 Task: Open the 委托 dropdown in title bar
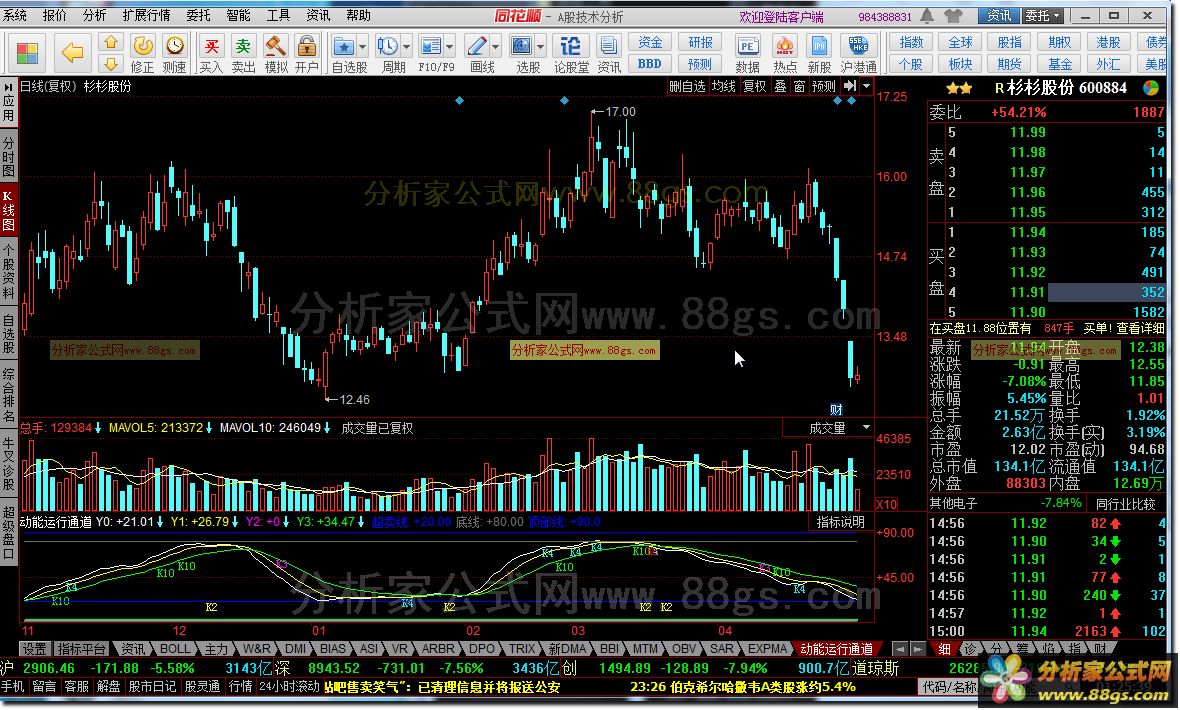tap(1043, 15)
